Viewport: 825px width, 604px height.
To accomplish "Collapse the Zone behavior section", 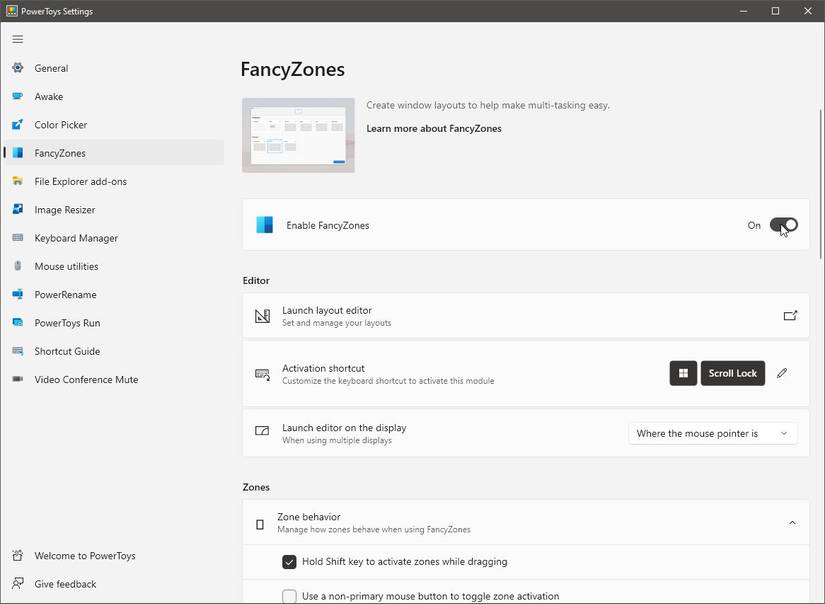I will 792,522.
